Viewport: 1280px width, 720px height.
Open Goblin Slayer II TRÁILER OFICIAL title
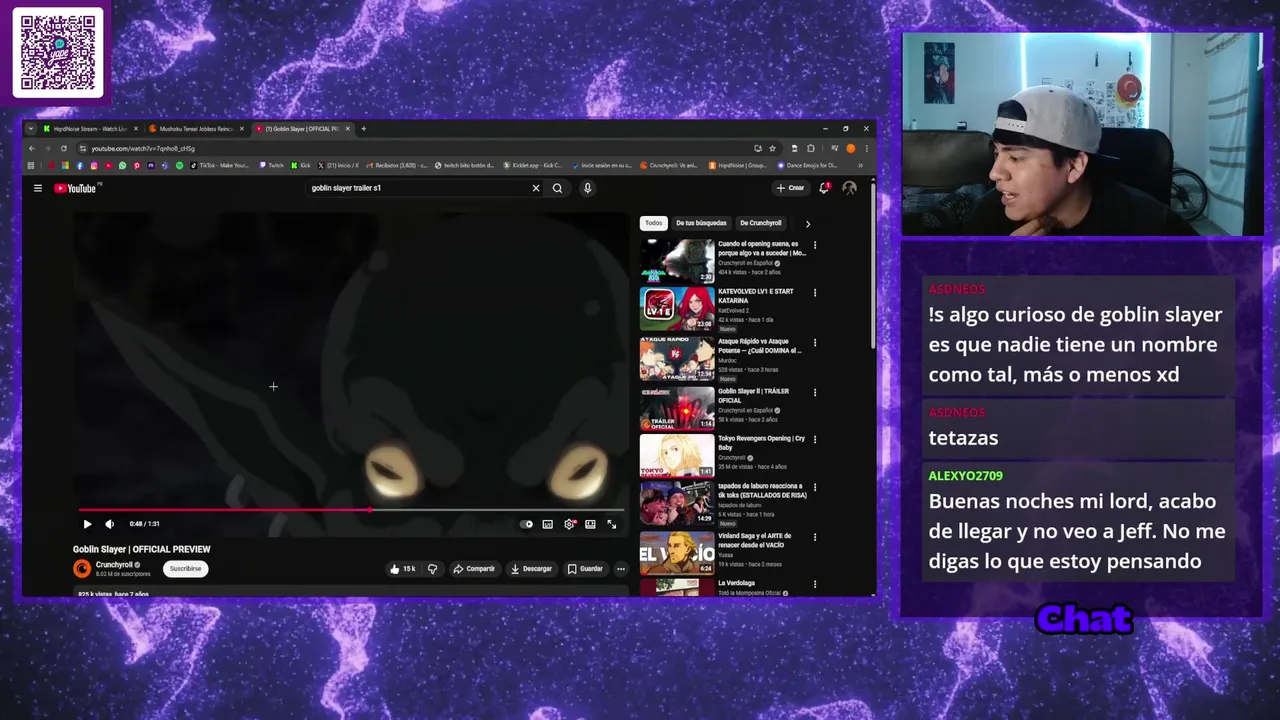[754, 395]
